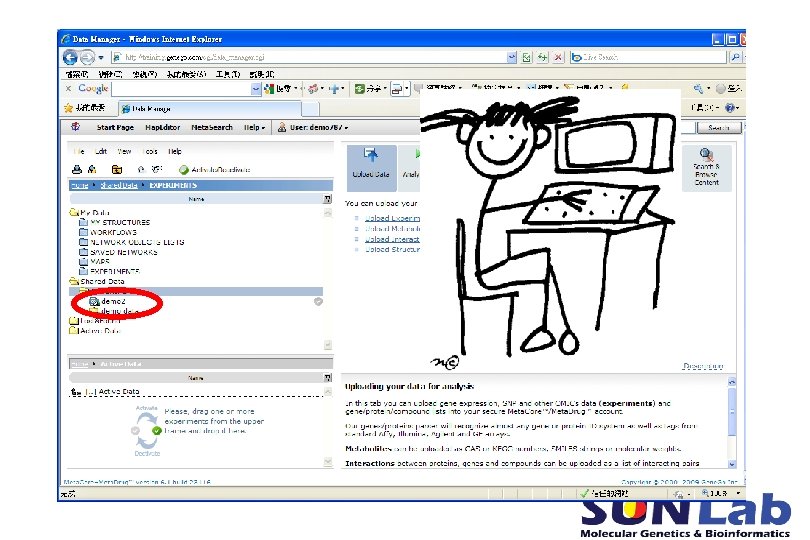Open the MetaSearch menu item
This screenshot has height=540, width=810.
tap(212, 127)
